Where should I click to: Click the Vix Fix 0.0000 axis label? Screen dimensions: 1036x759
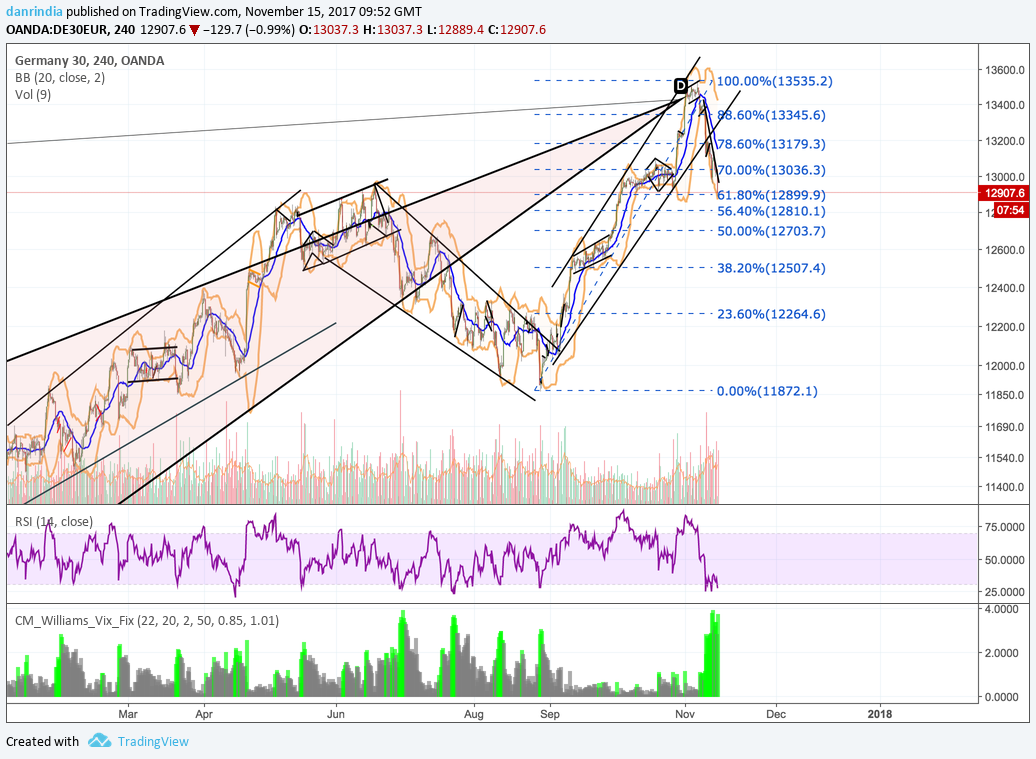click(1002, 697)
